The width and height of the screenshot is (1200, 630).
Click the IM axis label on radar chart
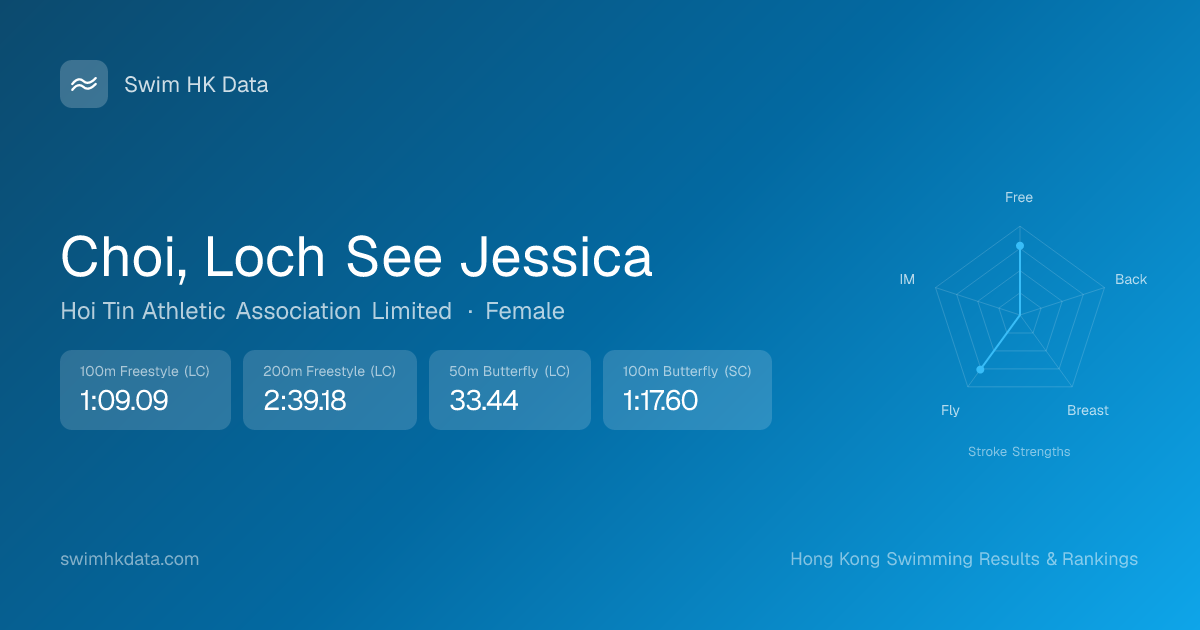click(907, 279)
